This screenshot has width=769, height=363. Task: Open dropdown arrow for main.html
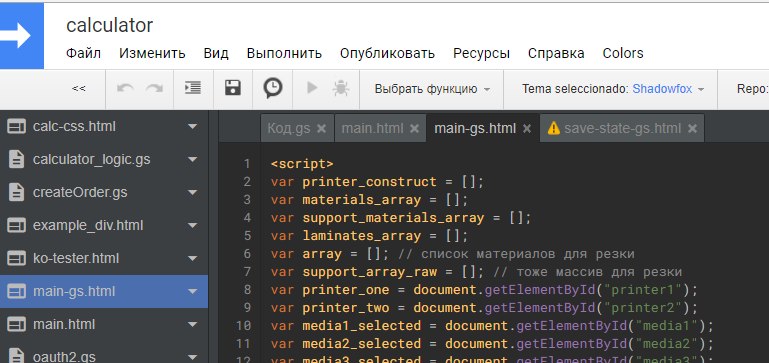[x=192, y=324]
